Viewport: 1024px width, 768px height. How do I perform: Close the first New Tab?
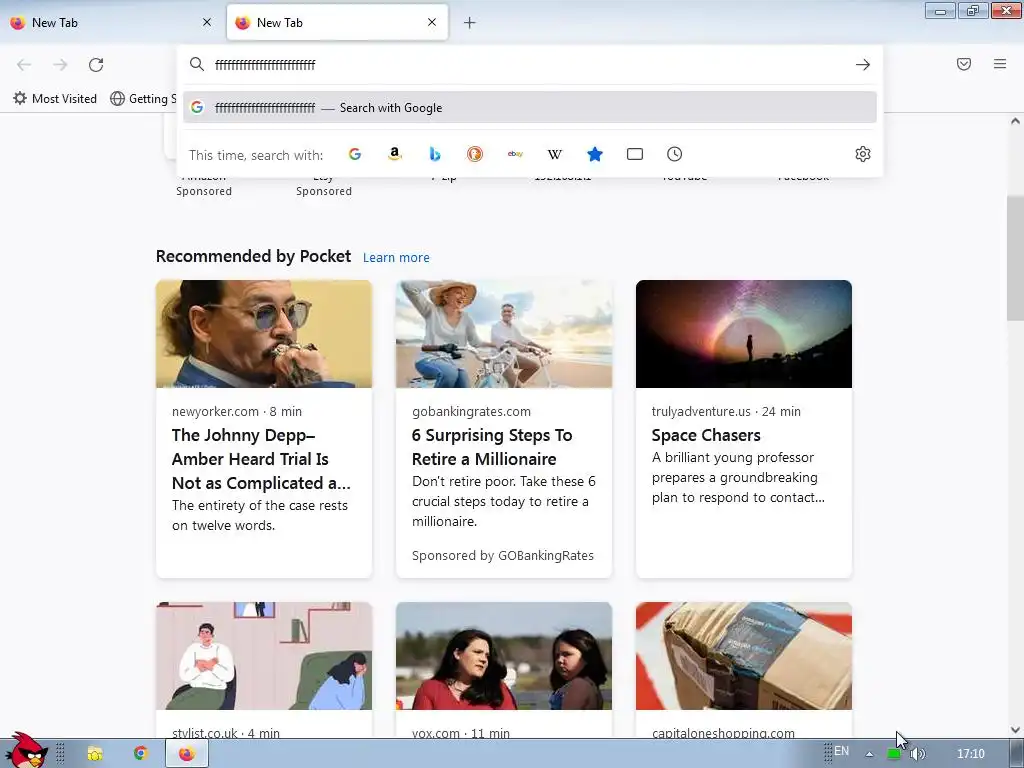pos(207,22)
